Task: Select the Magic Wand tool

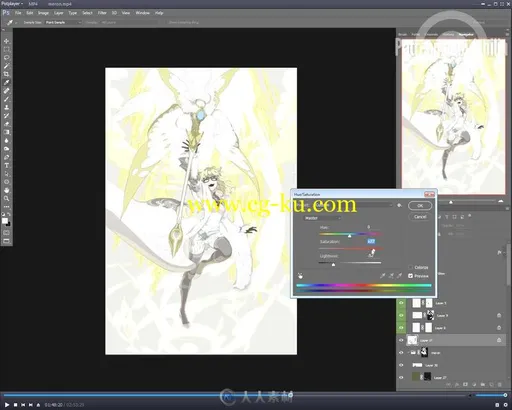Action: [x=6, y=66]
